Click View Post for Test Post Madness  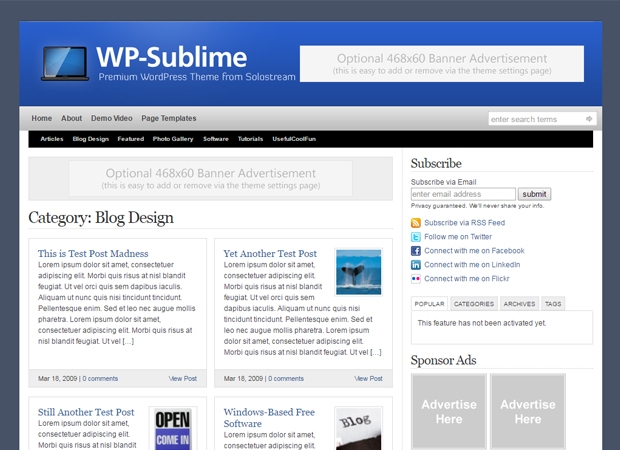tap(183, 378)
